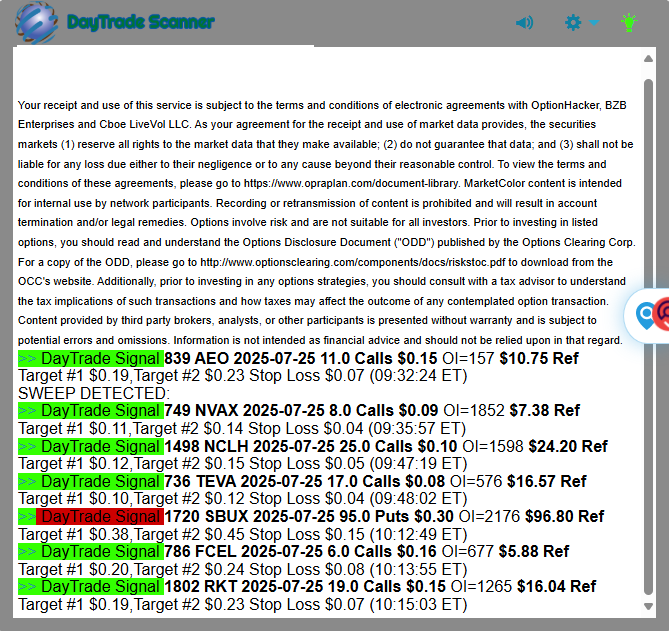Expand the settings dropdown arrow
This screenshot has height=631, width=669.
point(593,22)
